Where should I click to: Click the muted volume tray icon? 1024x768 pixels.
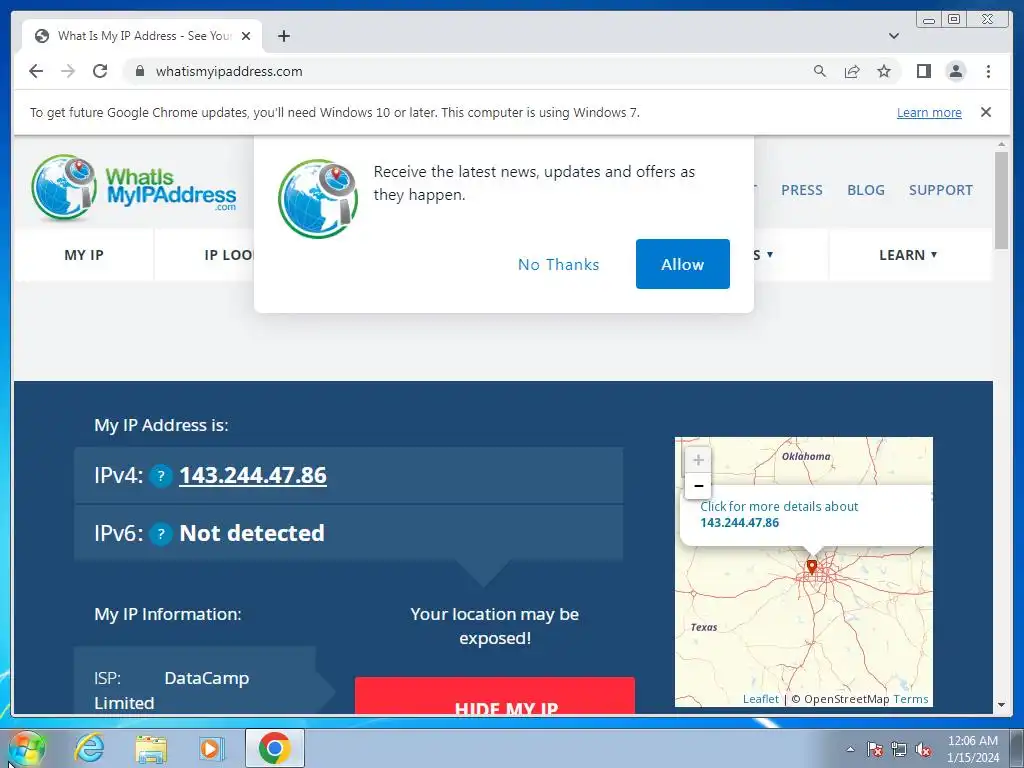tap(923, 749)
